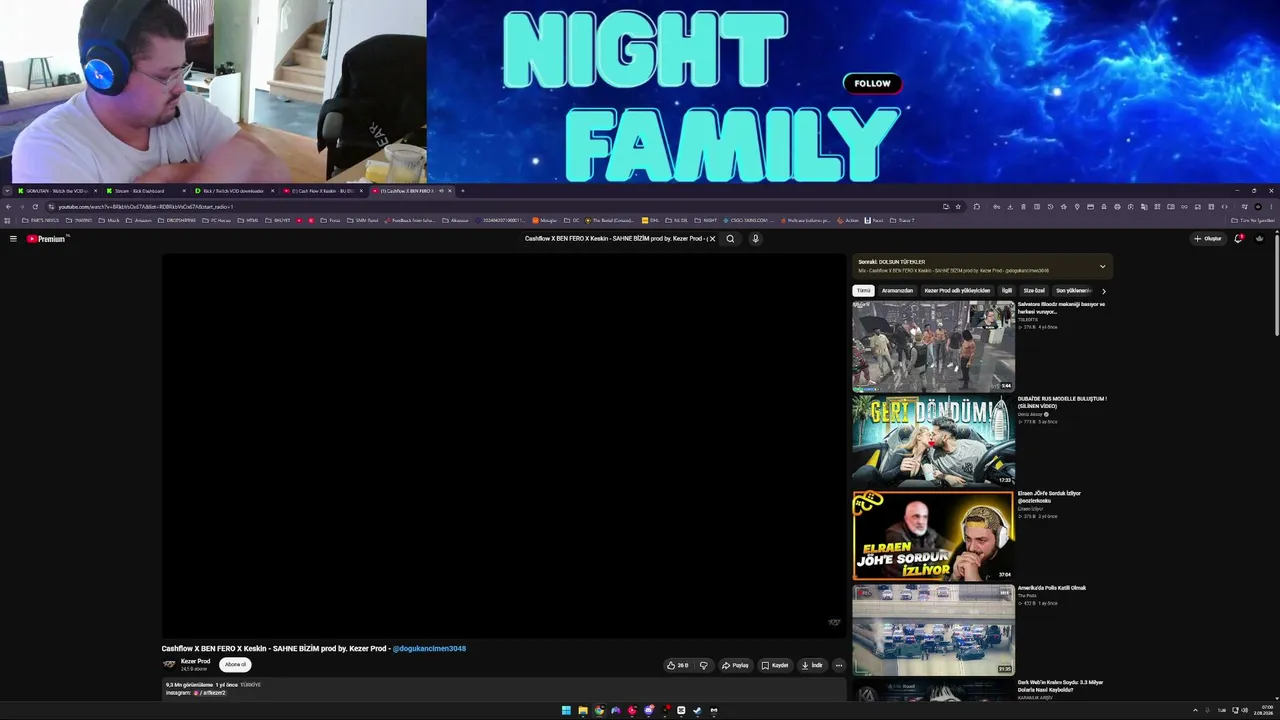Image resolution: width=1280 pixels, height=720 pixels.
Task: Open YouTube notifications bell
Action: click(x=1238, y=239)
